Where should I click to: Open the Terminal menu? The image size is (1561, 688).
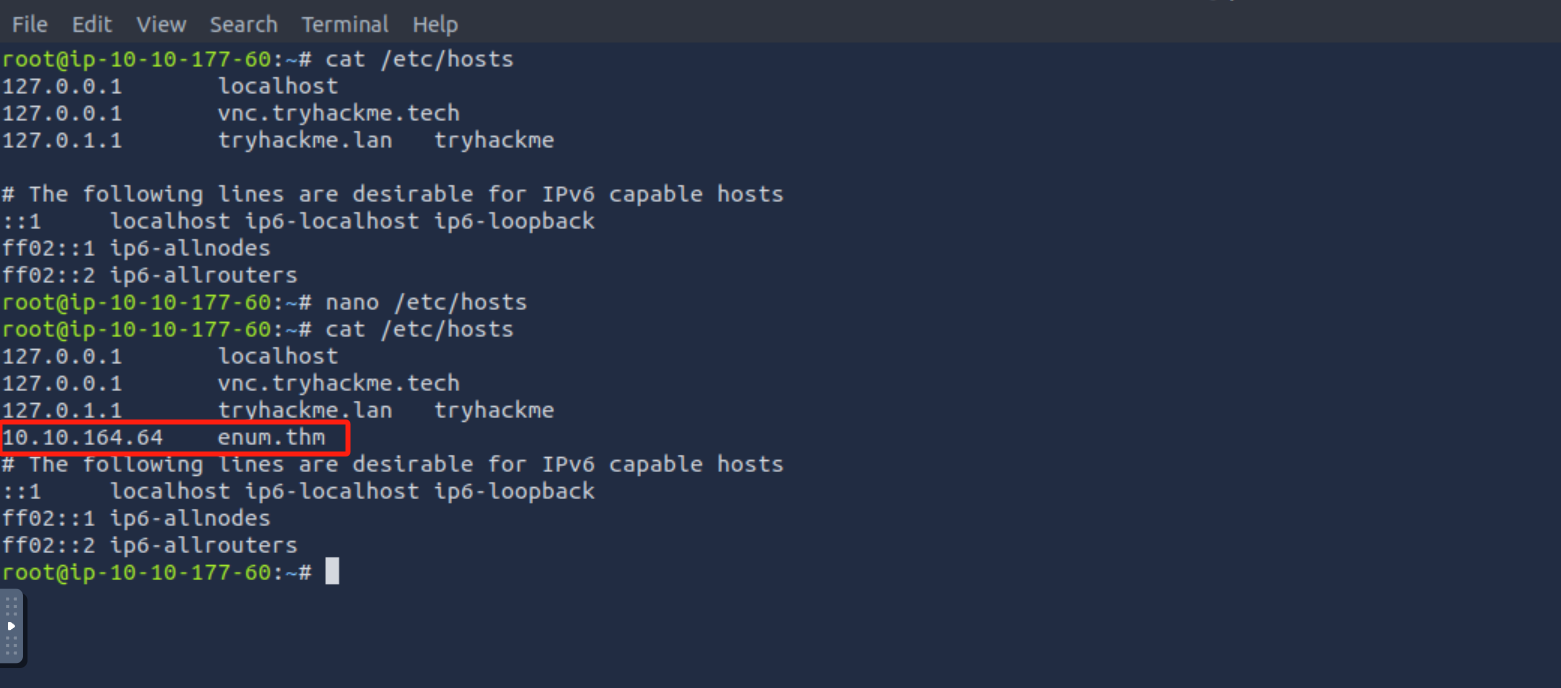click(x=344, y=25)
